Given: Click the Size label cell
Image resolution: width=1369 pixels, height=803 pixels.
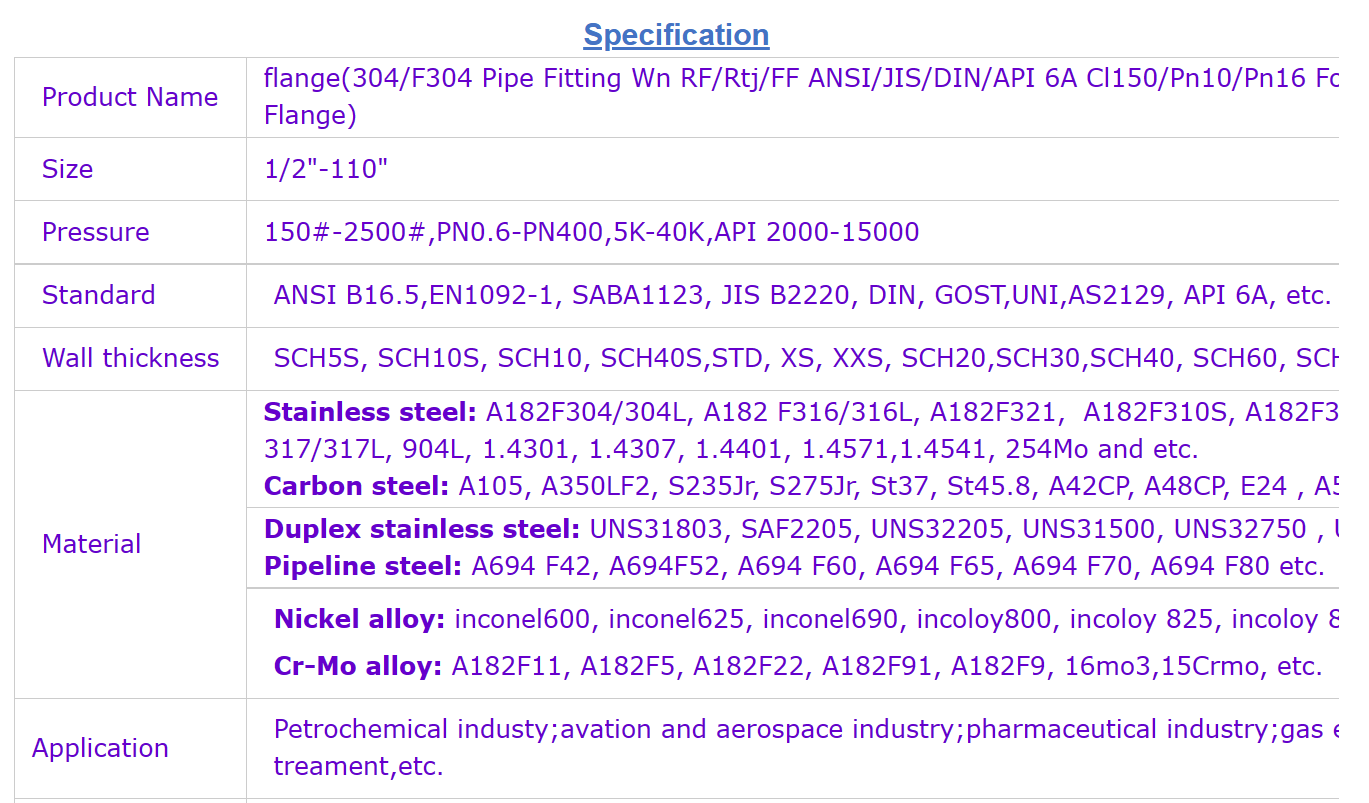Looking at the screenshot, I should [x=67, y=169].
